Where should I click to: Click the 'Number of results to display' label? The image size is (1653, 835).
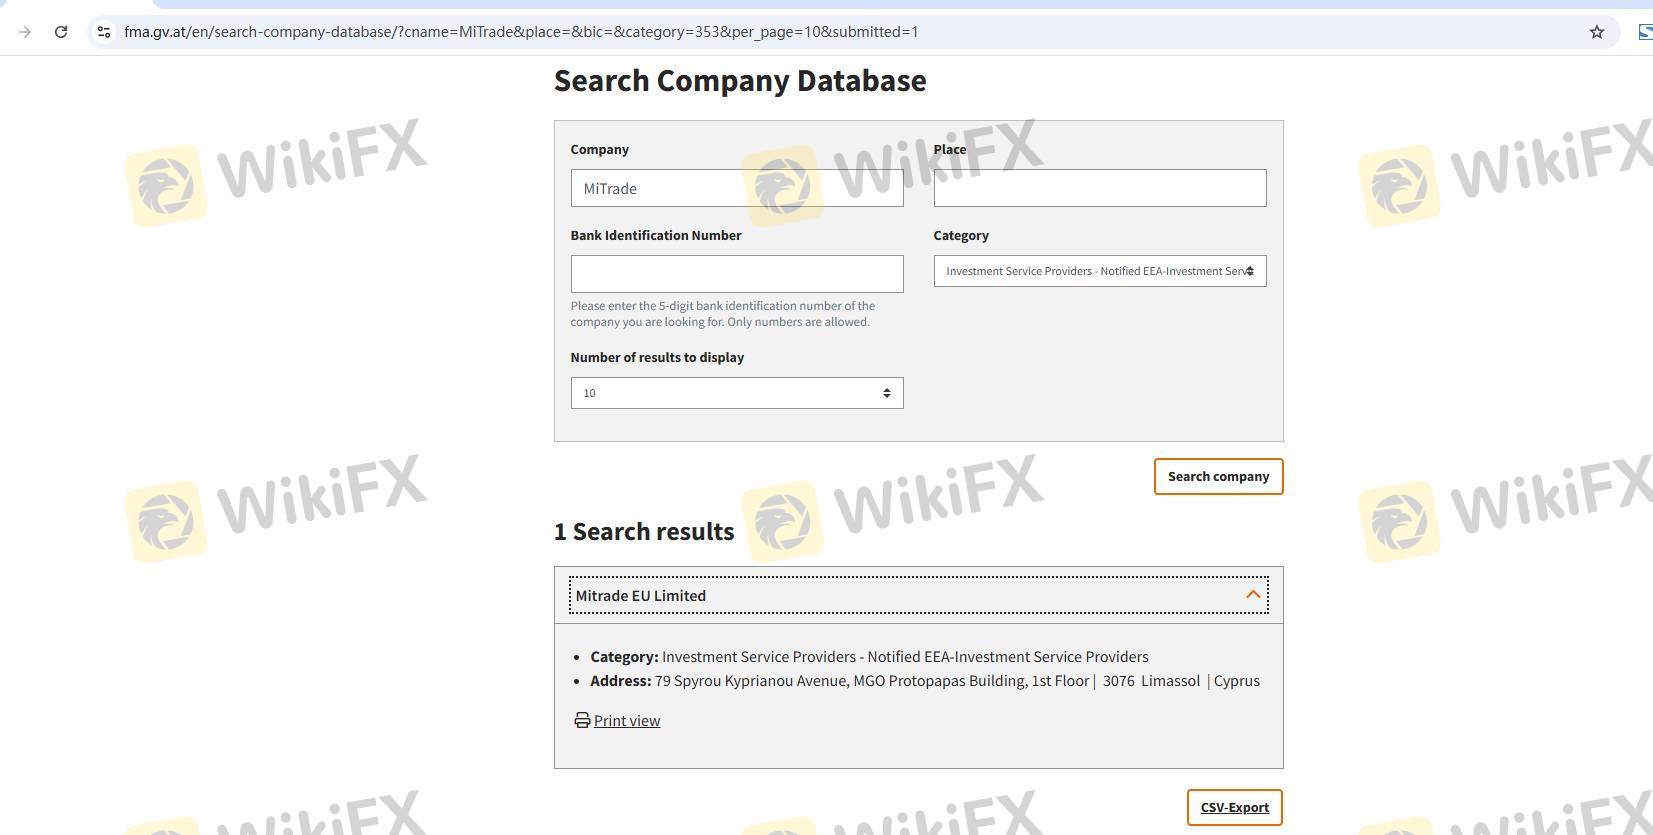[x=657, y=358]
